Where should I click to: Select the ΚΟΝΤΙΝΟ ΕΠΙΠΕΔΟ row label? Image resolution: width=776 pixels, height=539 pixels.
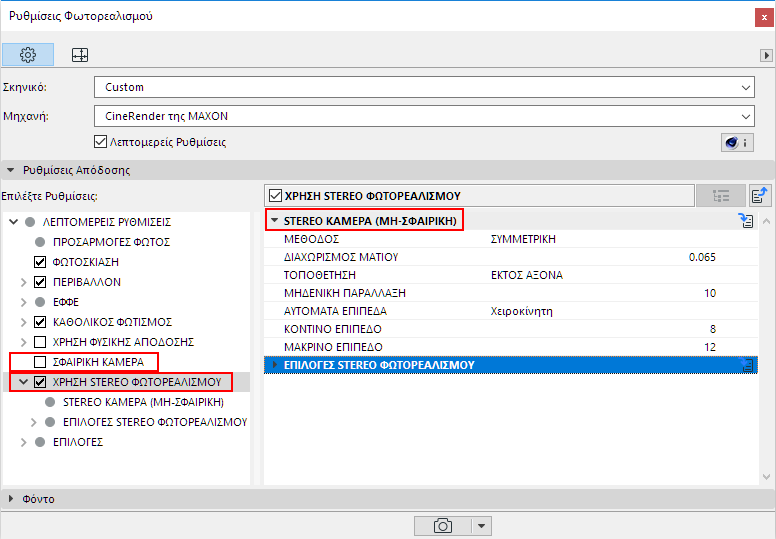(333, 329)
